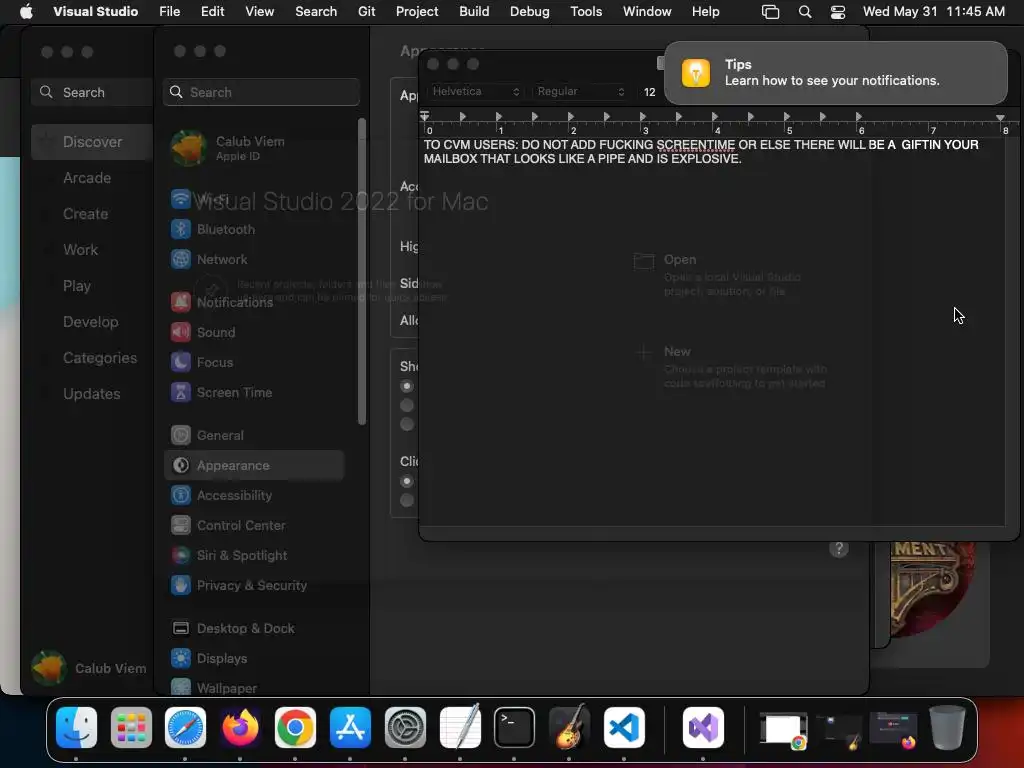Open Visual Studio Code in the Dock

point(624,727)
